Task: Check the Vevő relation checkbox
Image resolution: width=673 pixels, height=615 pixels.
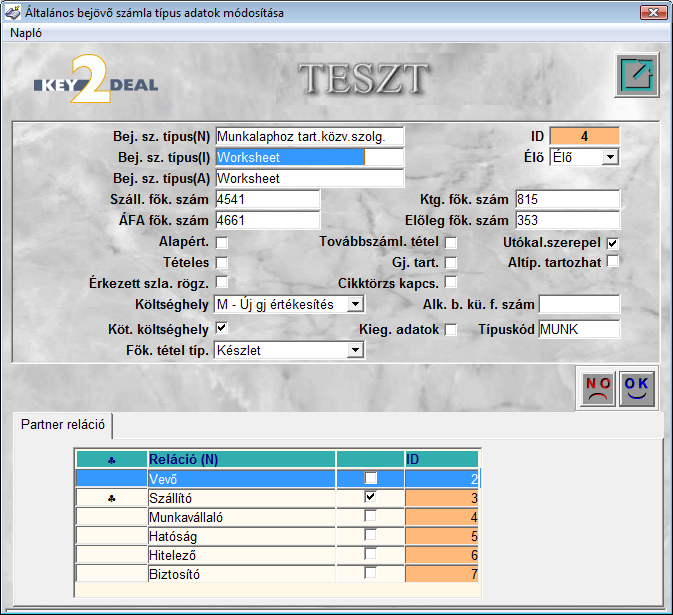Action: pyautogui.click(x=370, y=478)
